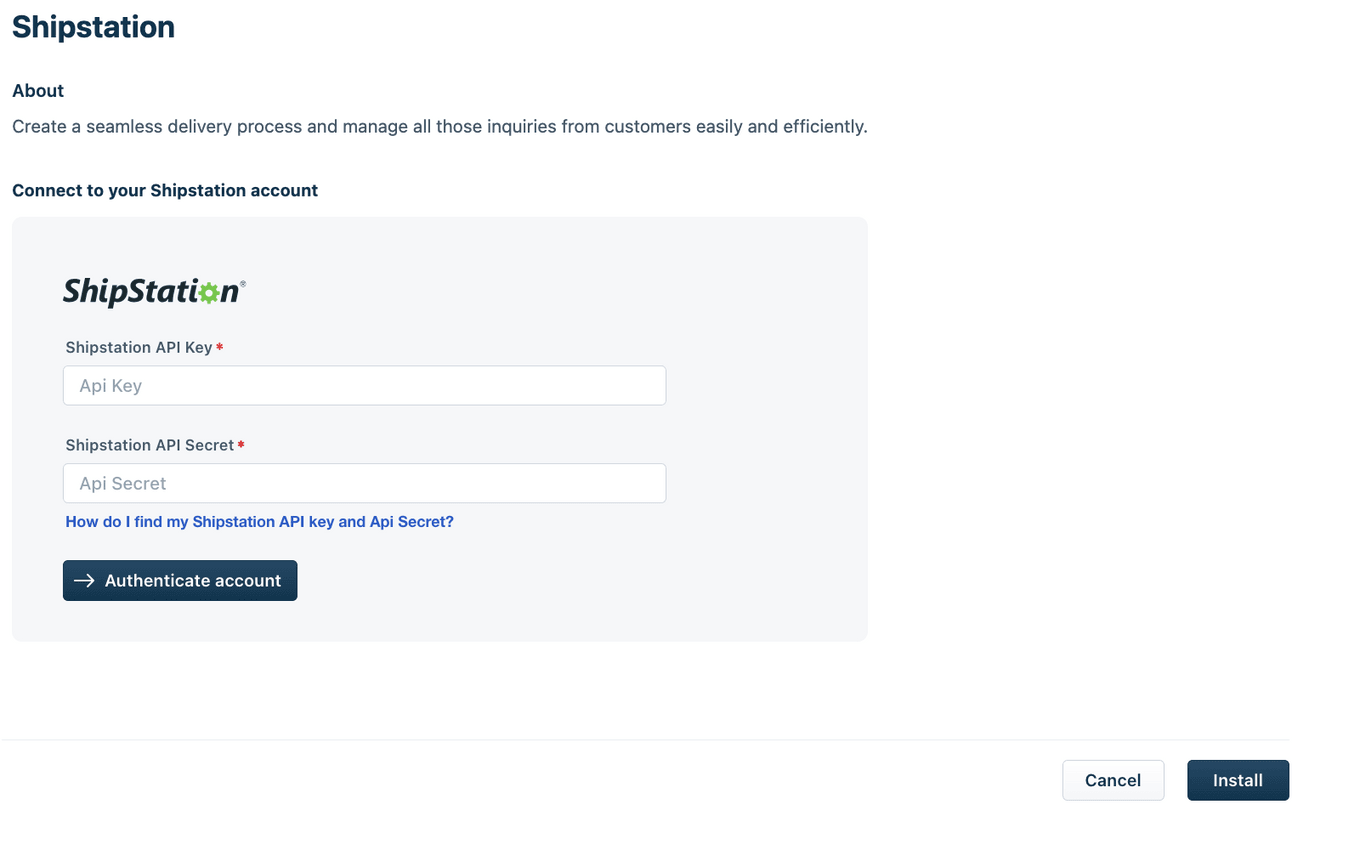Screen dimensions: 1360x850
Task: Click inside the Api Secret input field
Action: point(364,483)
